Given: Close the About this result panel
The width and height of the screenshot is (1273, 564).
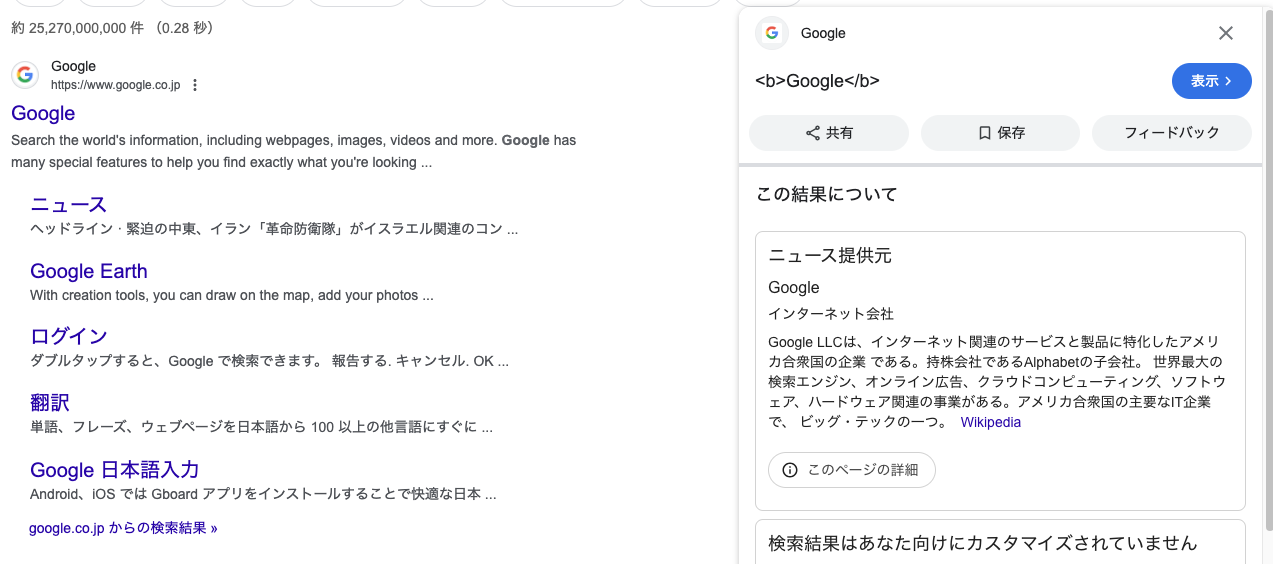Looking at the screenshot, I should pyautogui.click(x=1226, y=33).
